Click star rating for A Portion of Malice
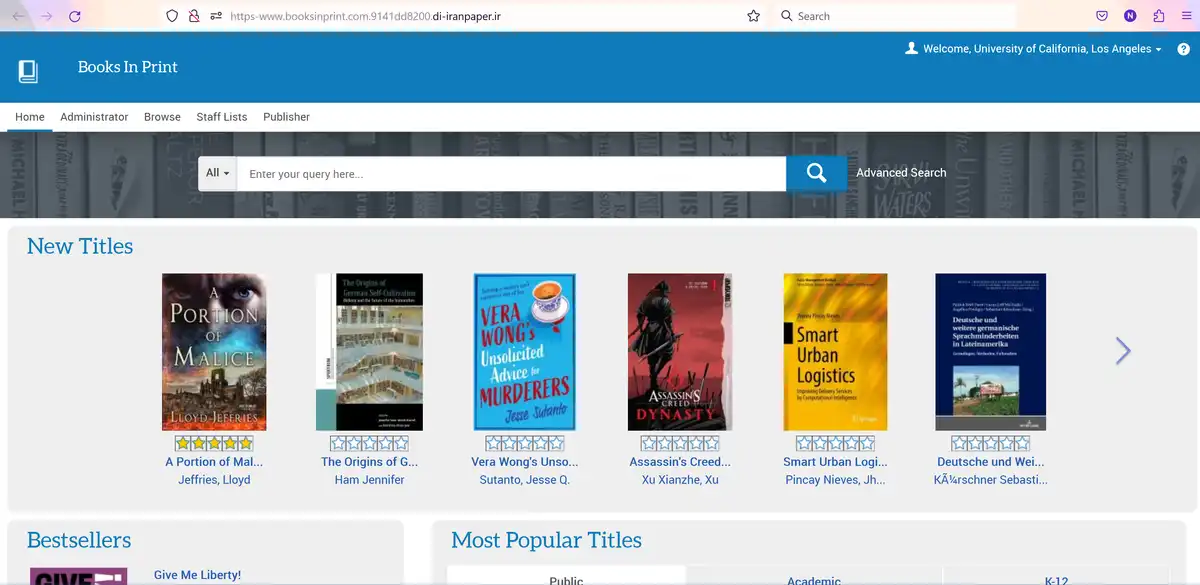The width and height of the screenshot is (1200, 585). 214,443
